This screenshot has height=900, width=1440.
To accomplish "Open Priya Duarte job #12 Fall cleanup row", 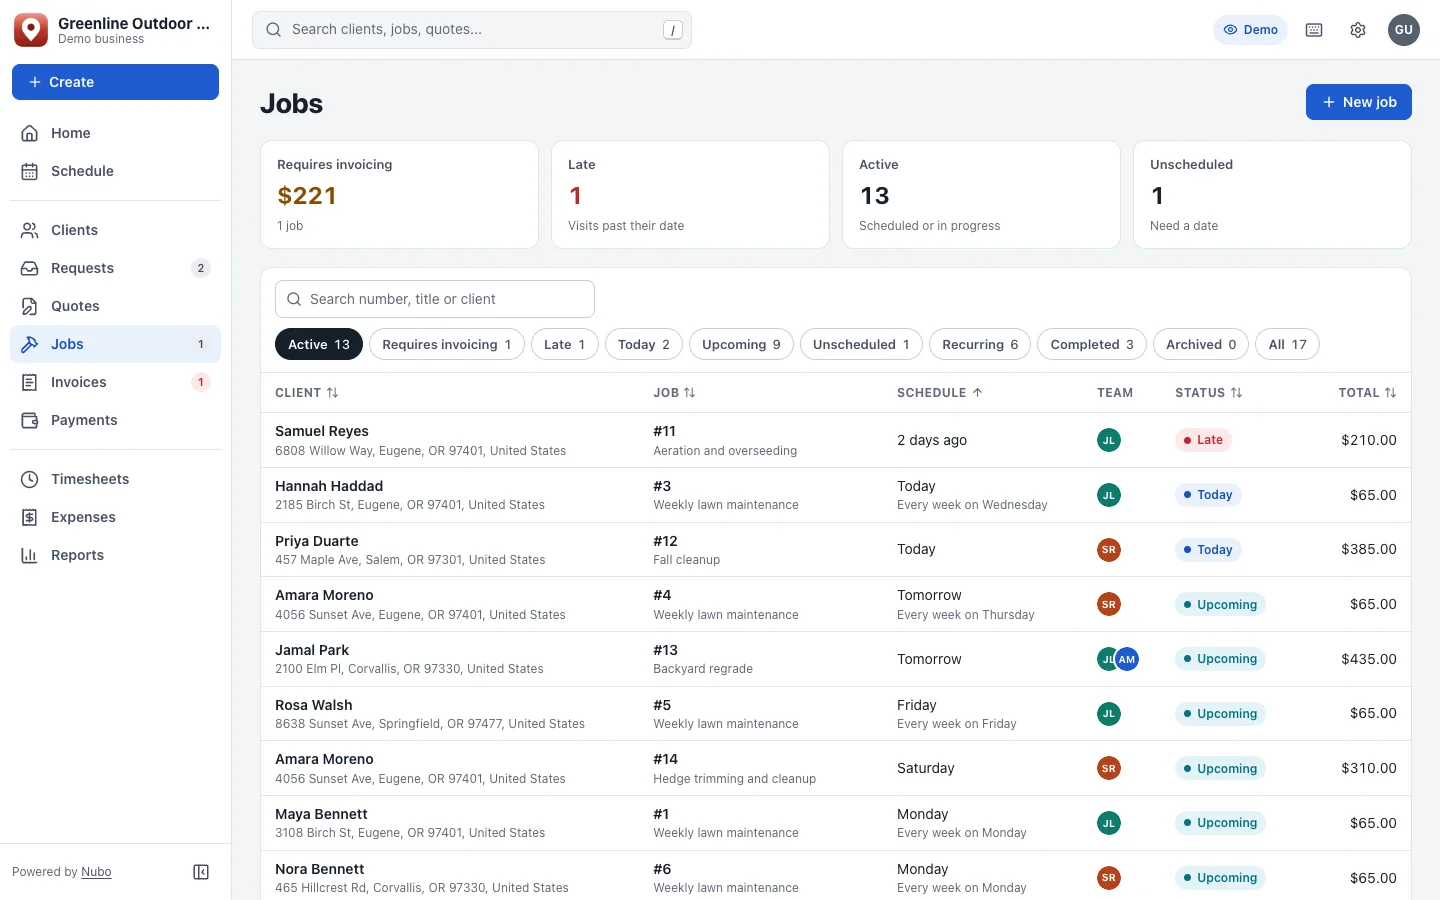I will pyautogui.click(x=836, y=550).
